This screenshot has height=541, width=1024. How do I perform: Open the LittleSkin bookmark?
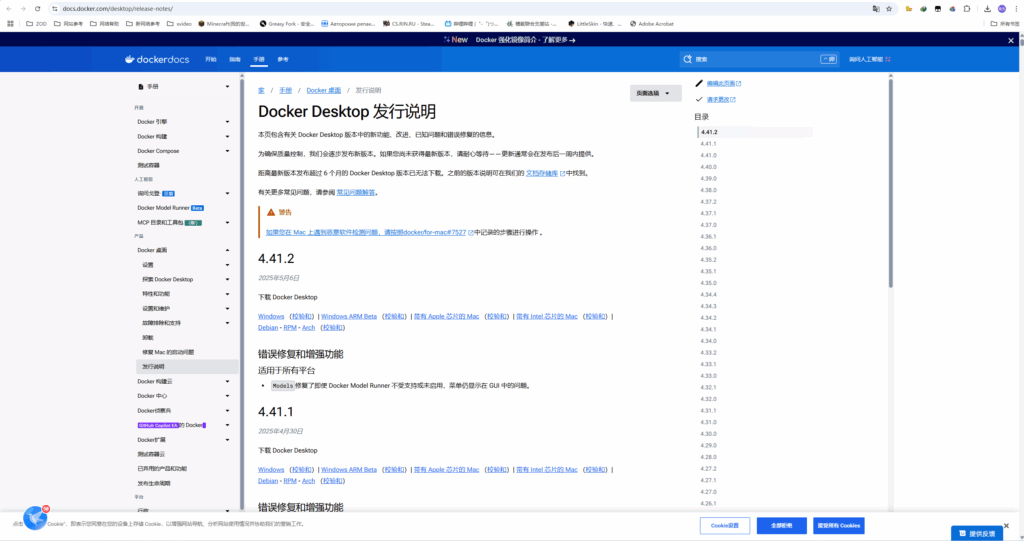pyautogui.click(x=594, y=24)
